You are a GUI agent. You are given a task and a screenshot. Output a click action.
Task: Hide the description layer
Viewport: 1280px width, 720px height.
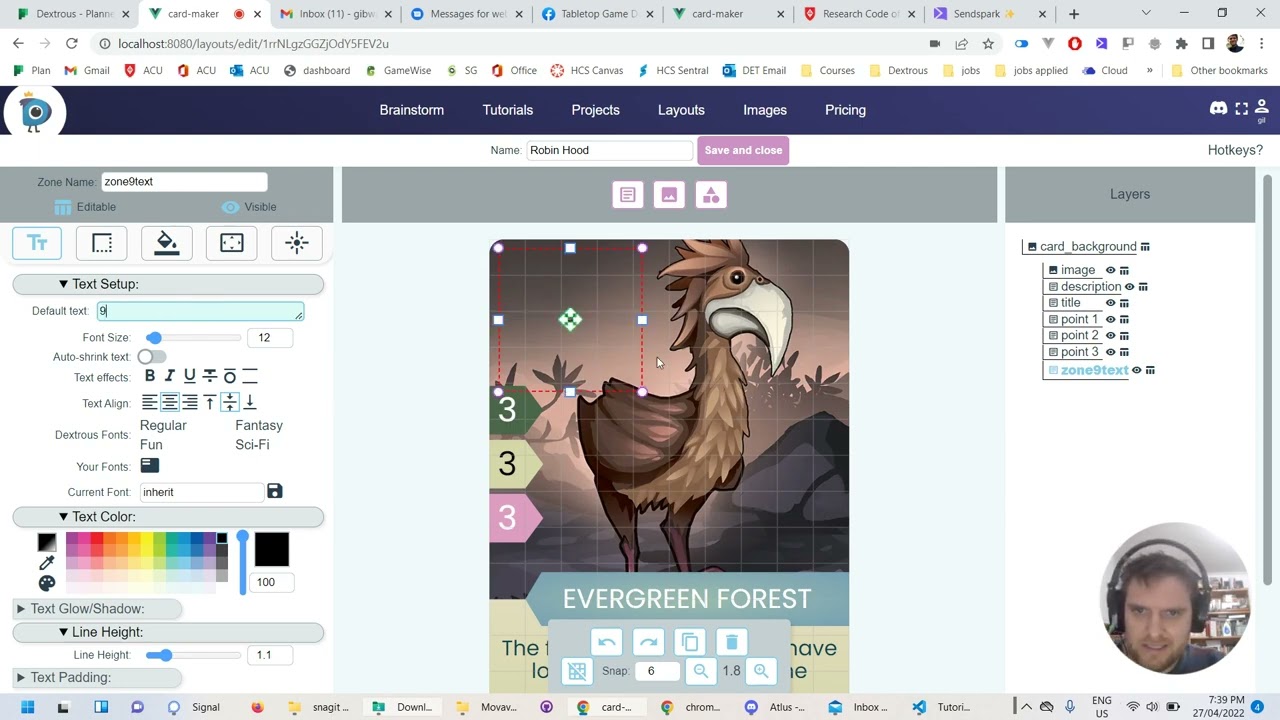1130,287
